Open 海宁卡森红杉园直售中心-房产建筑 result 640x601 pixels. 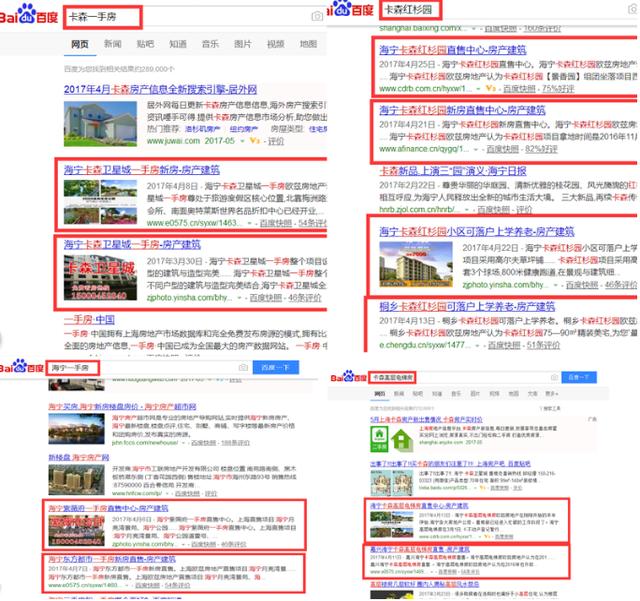click(x=453, y=50)
